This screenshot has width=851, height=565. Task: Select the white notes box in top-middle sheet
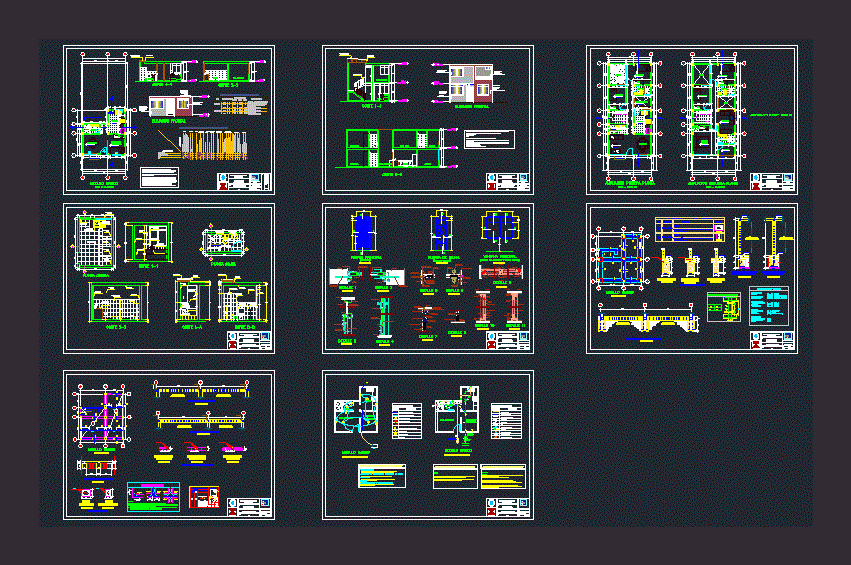tap(489, 139)
